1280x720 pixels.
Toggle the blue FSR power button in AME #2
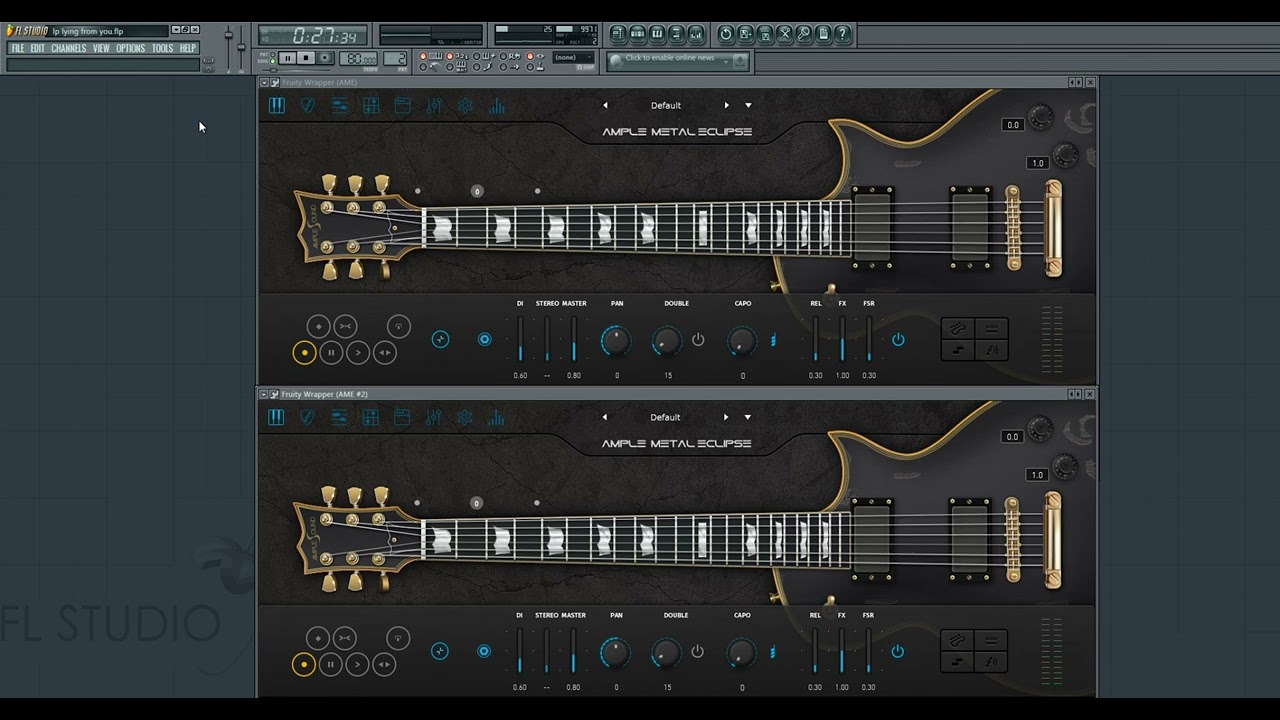[898, 651]
